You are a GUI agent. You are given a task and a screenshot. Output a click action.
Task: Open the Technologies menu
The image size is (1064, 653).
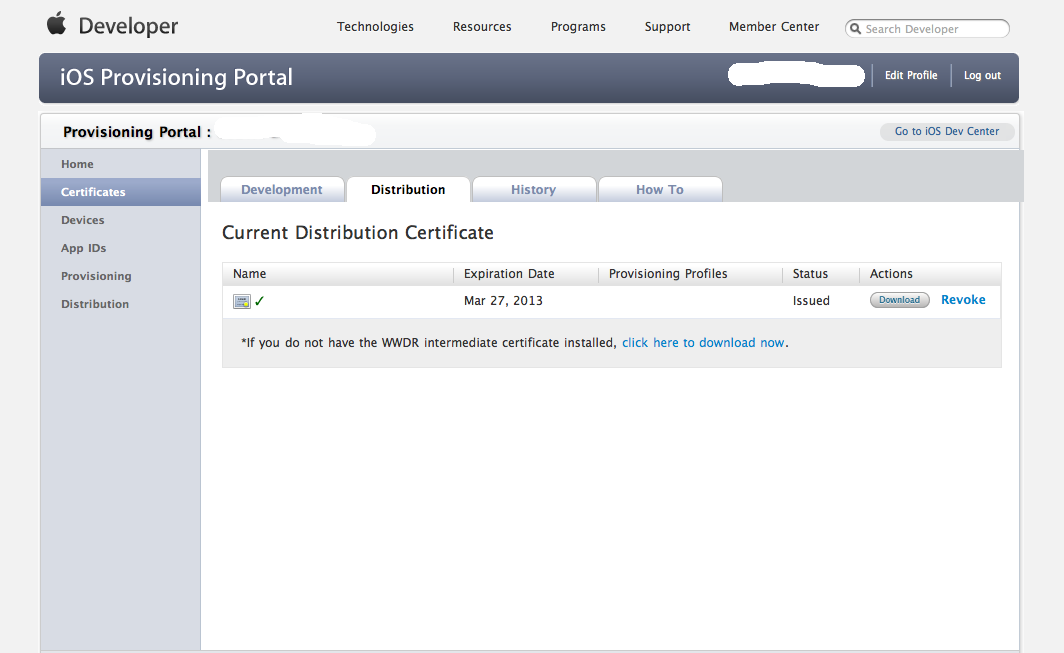pyautogui.click(x=375, y=26)
